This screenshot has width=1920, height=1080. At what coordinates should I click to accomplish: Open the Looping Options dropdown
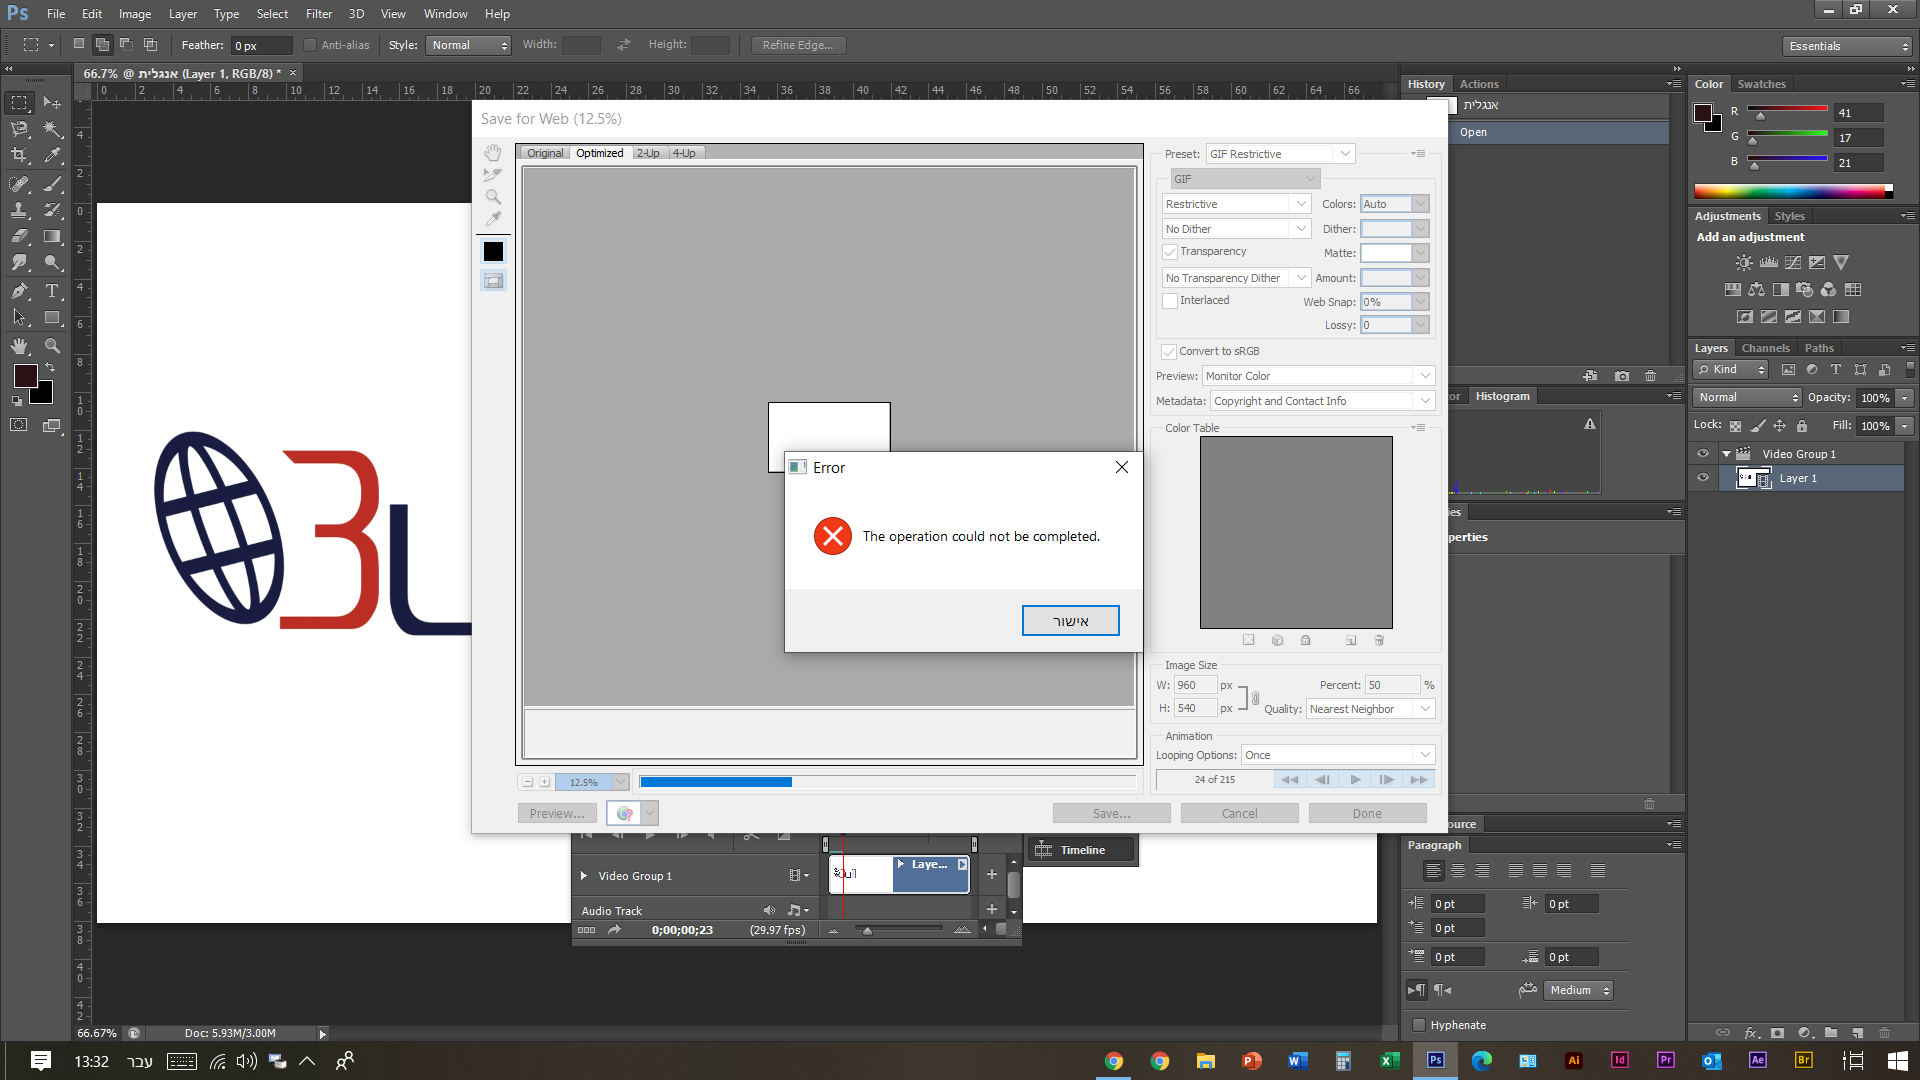click(1337, 755)
